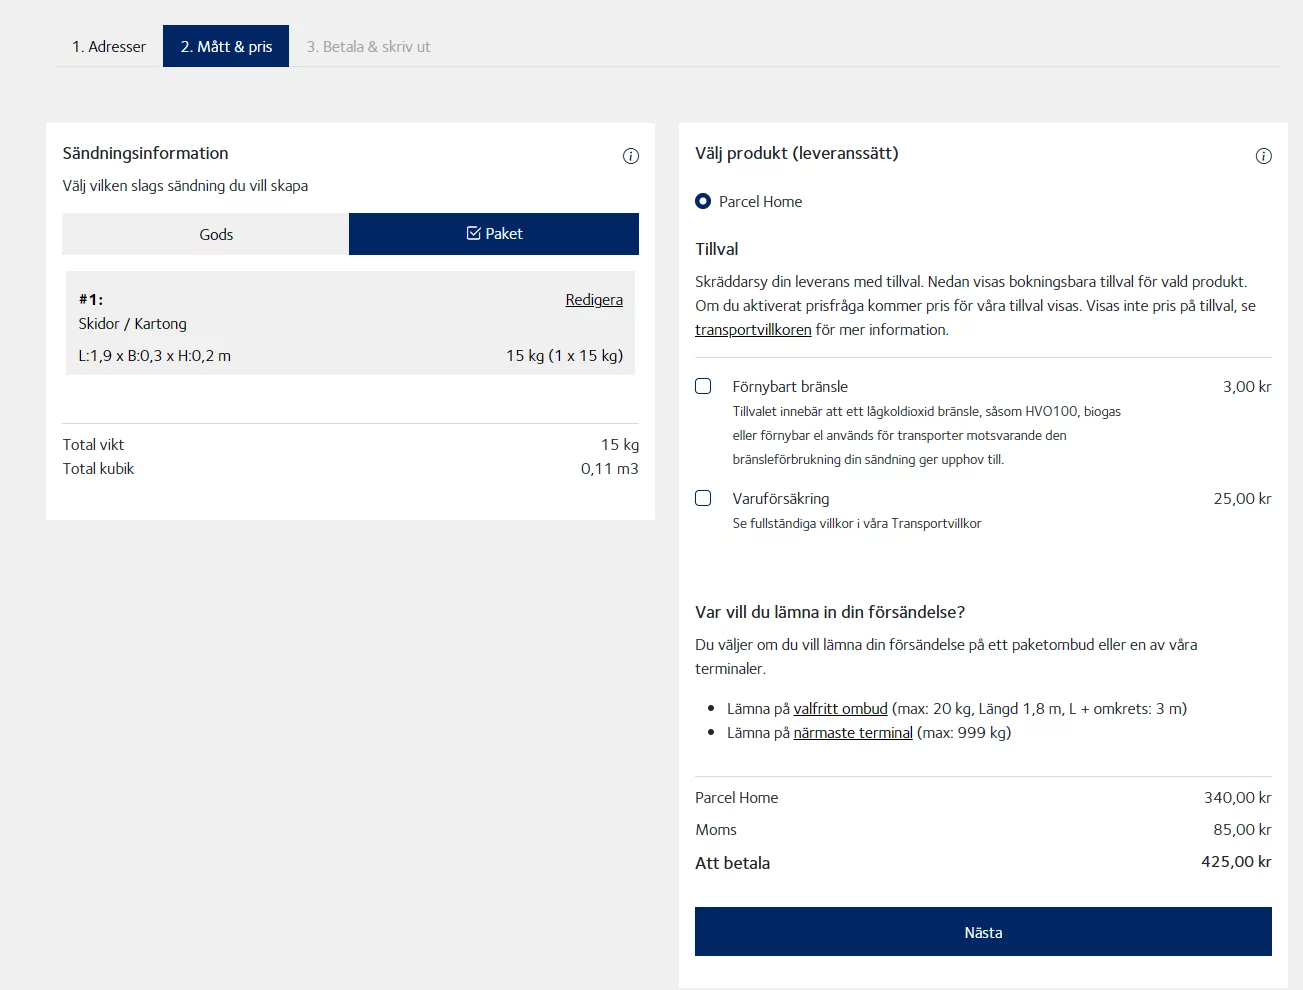
Task: Open the 3. Betala & skriv ut tab
Action: click(x=368, y=46)
